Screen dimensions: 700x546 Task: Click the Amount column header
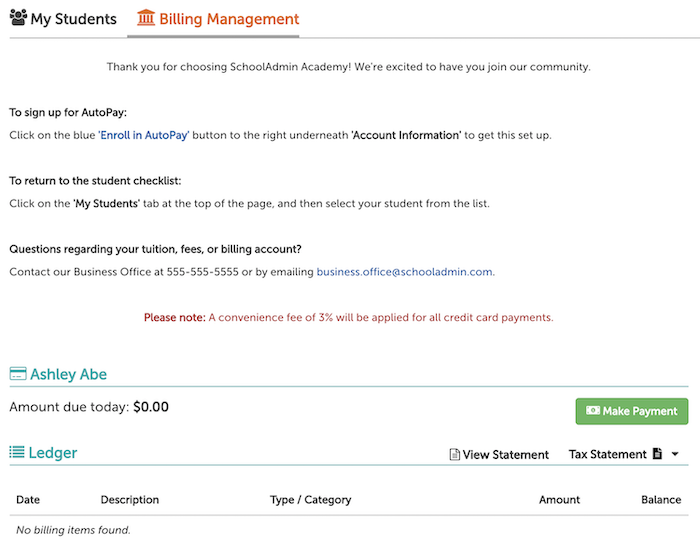(559, 500)
